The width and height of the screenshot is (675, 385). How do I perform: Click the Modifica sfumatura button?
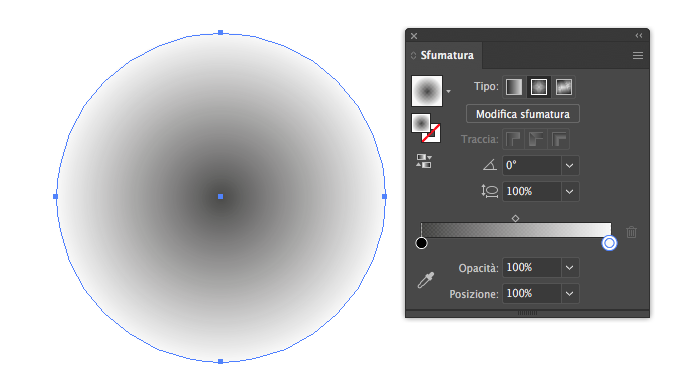click(x=523, y=114)
